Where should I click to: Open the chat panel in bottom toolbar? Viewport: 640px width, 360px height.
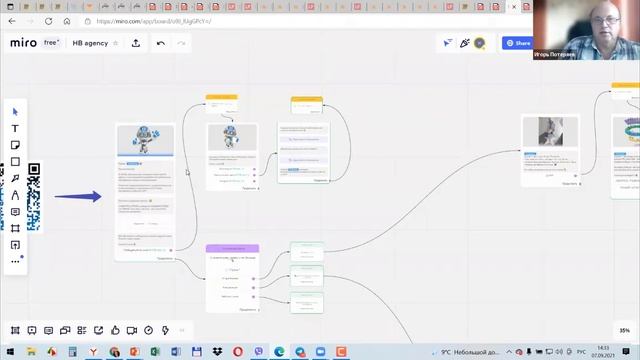(49, 331)
